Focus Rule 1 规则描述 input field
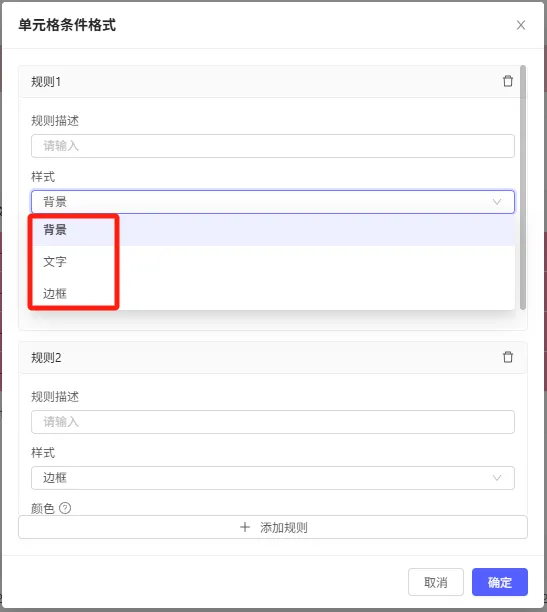This screenshot has width=547, height=612. pos(273,146)
